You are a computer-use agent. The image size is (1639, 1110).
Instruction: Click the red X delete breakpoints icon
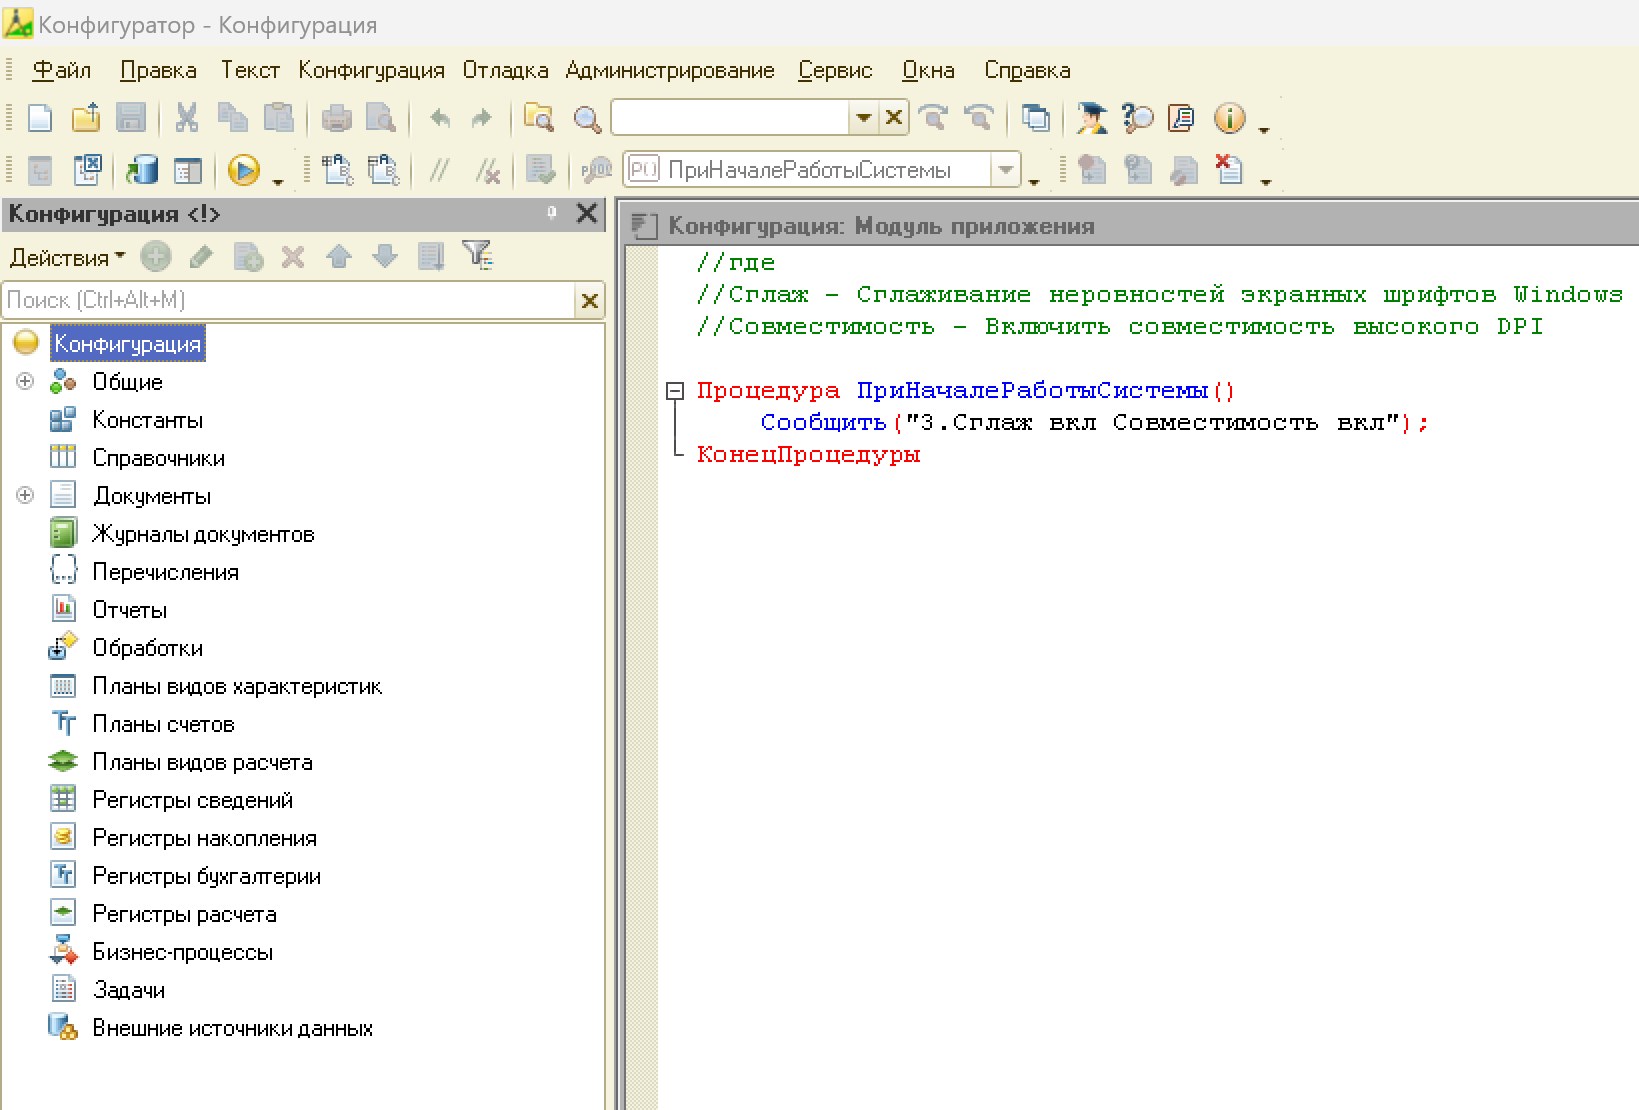point(1228,169)
